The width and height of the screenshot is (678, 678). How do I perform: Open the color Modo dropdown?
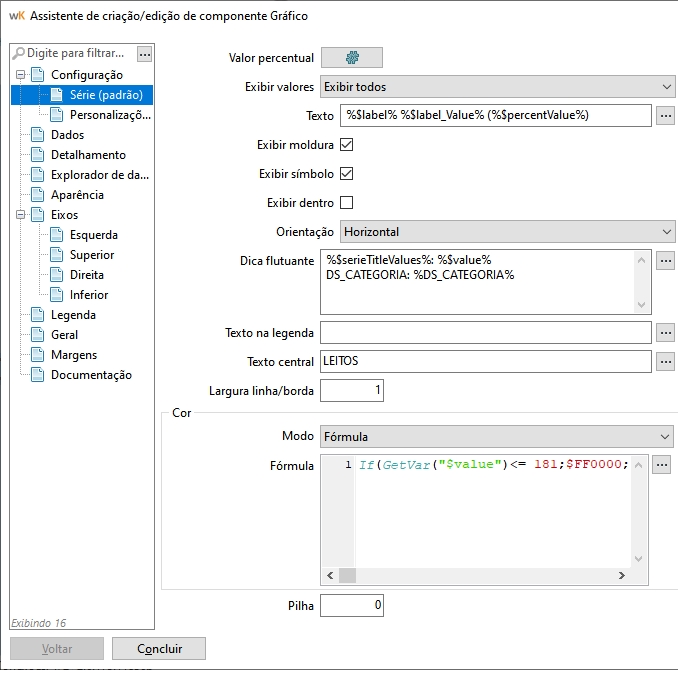click(x=497, y=437)
